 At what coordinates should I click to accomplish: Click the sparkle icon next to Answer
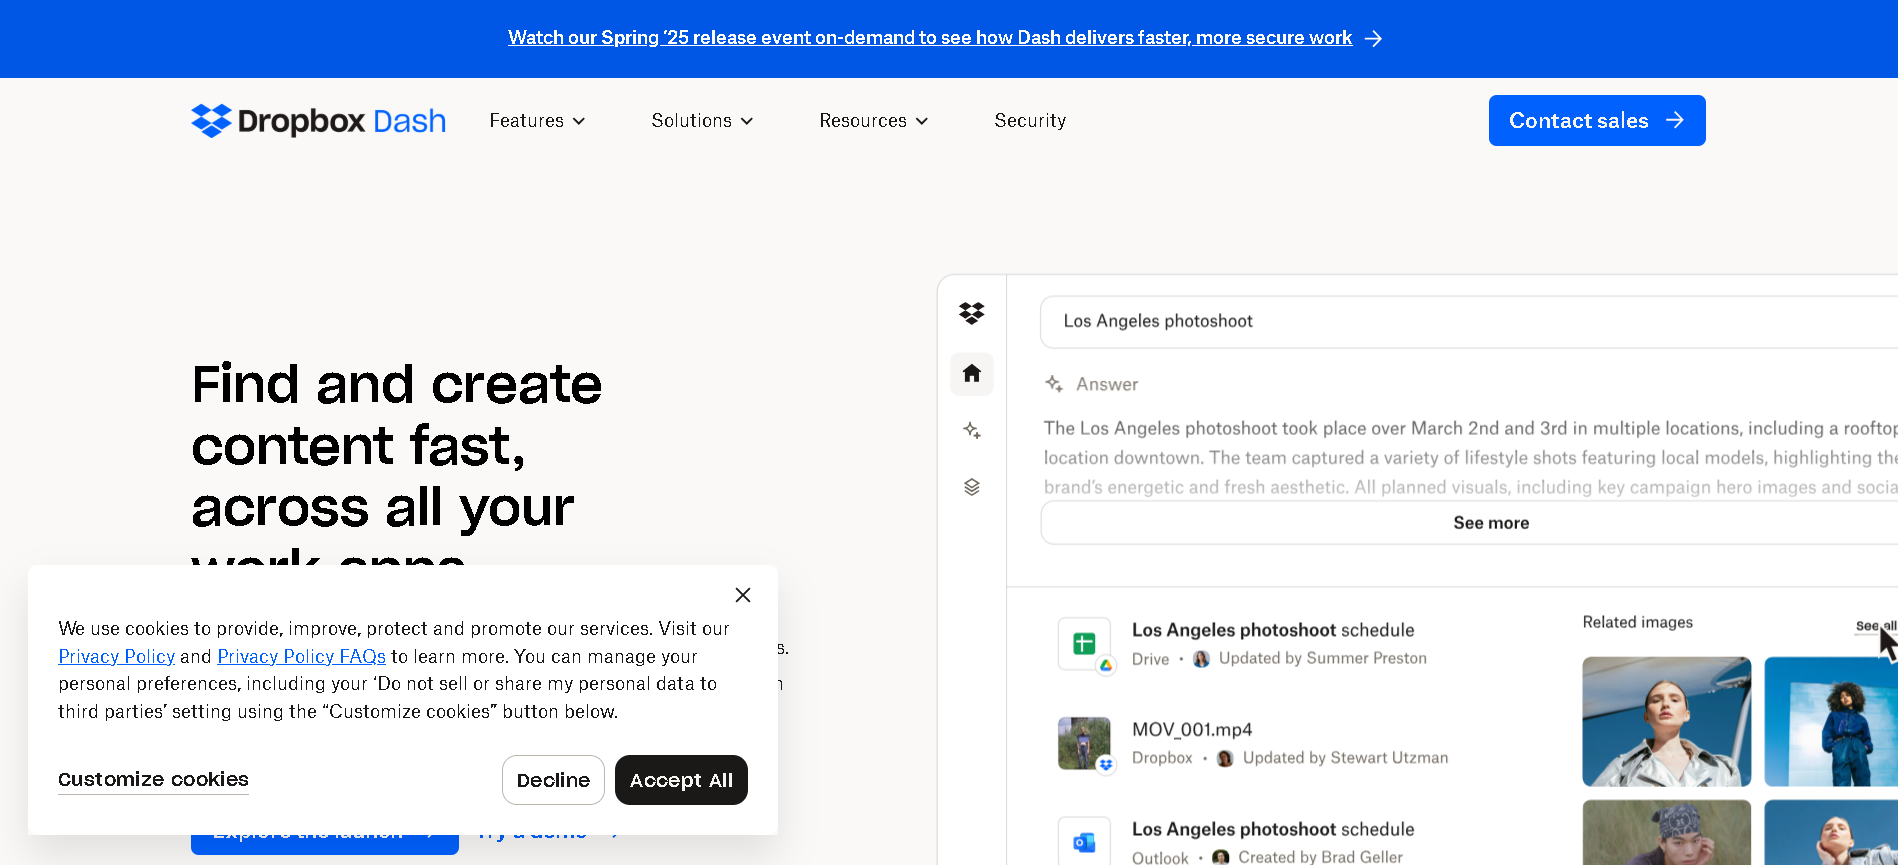tap(1054, 384)
